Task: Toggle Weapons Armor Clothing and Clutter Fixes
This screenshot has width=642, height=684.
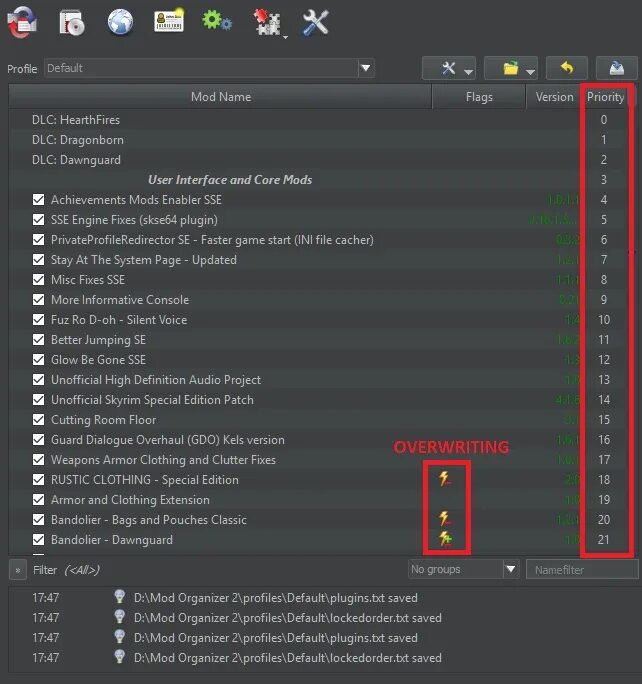Action: [x=38, y=460]
